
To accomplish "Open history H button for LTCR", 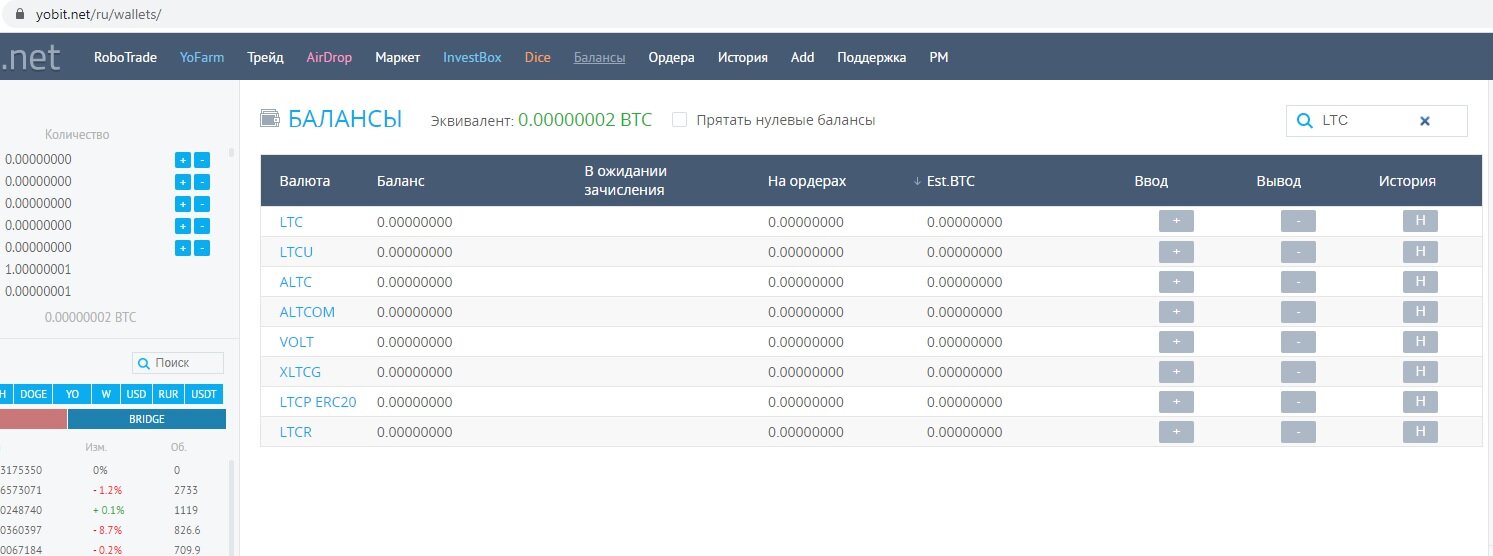I will point(1420,432).
